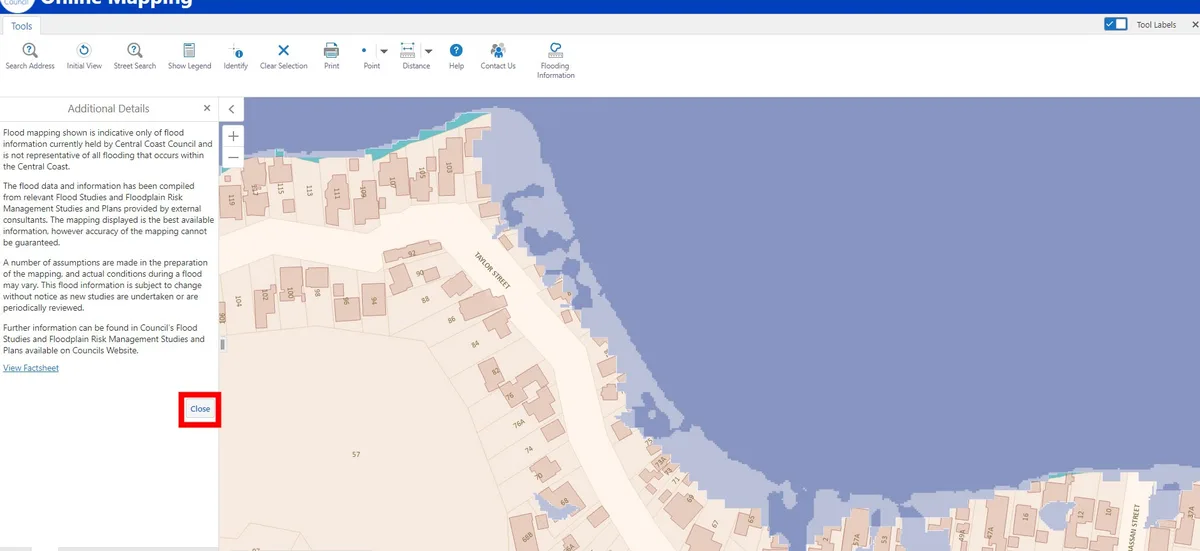The height and width of the screenshot is (551, 1200).
Task: Click lot 76A on the map
Action: click(x=519, y=423)
